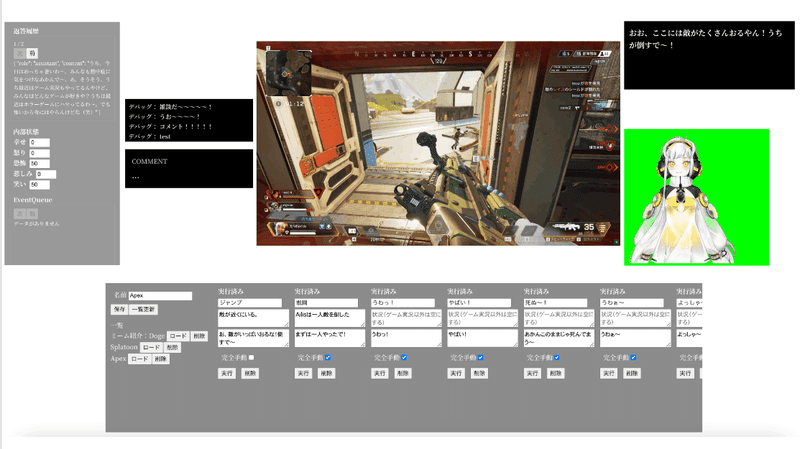The image size is (800, 449).
Task: Delete the ジャンプ card
Action: coord(249,373)
